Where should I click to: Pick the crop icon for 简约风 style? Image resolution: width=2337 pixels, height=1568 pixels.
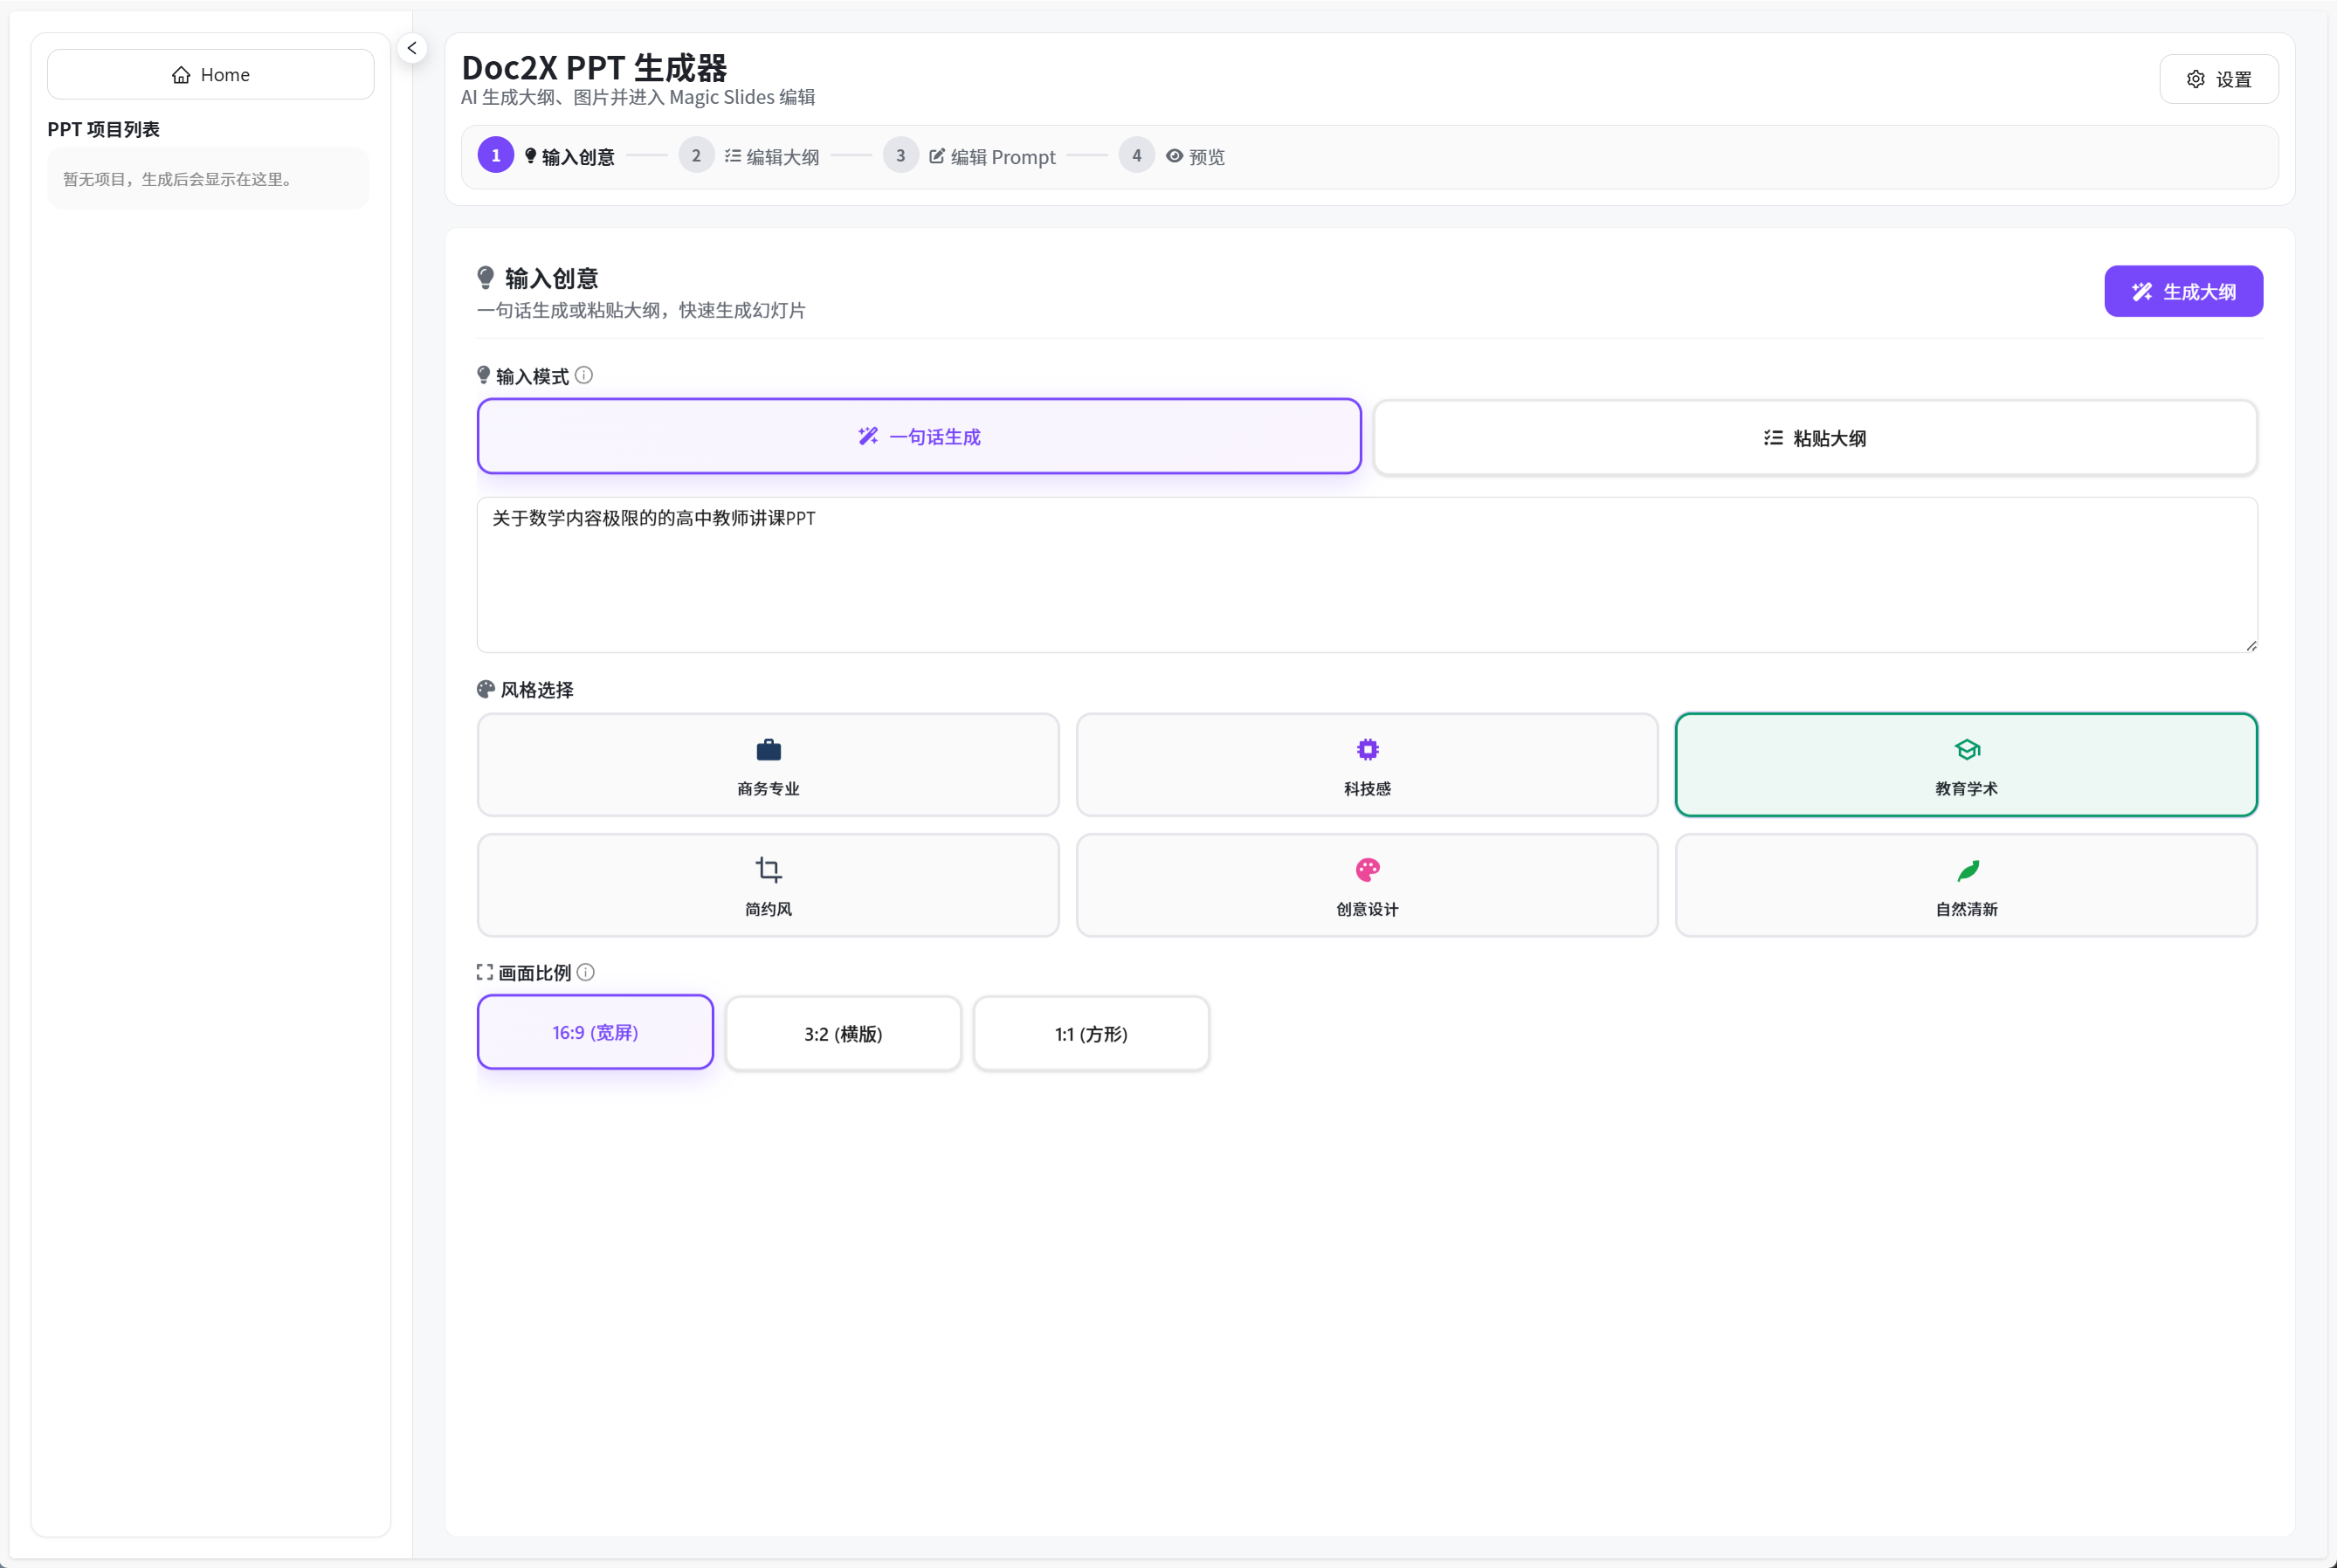click(768, 870)
